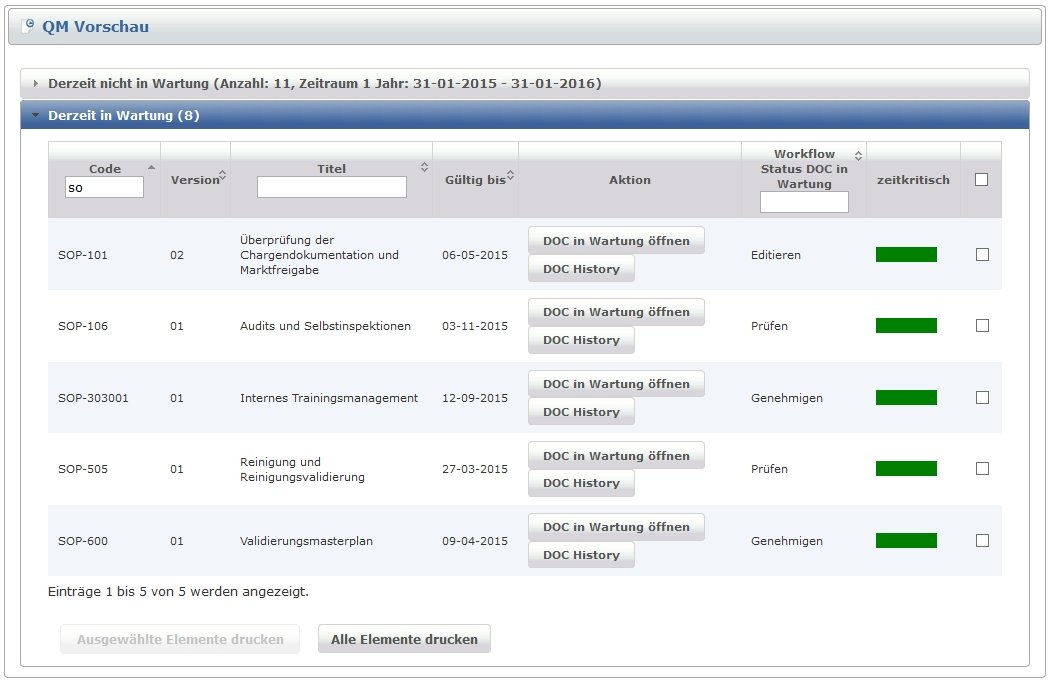Select the SOP-600 code cell

coord(83,540)
